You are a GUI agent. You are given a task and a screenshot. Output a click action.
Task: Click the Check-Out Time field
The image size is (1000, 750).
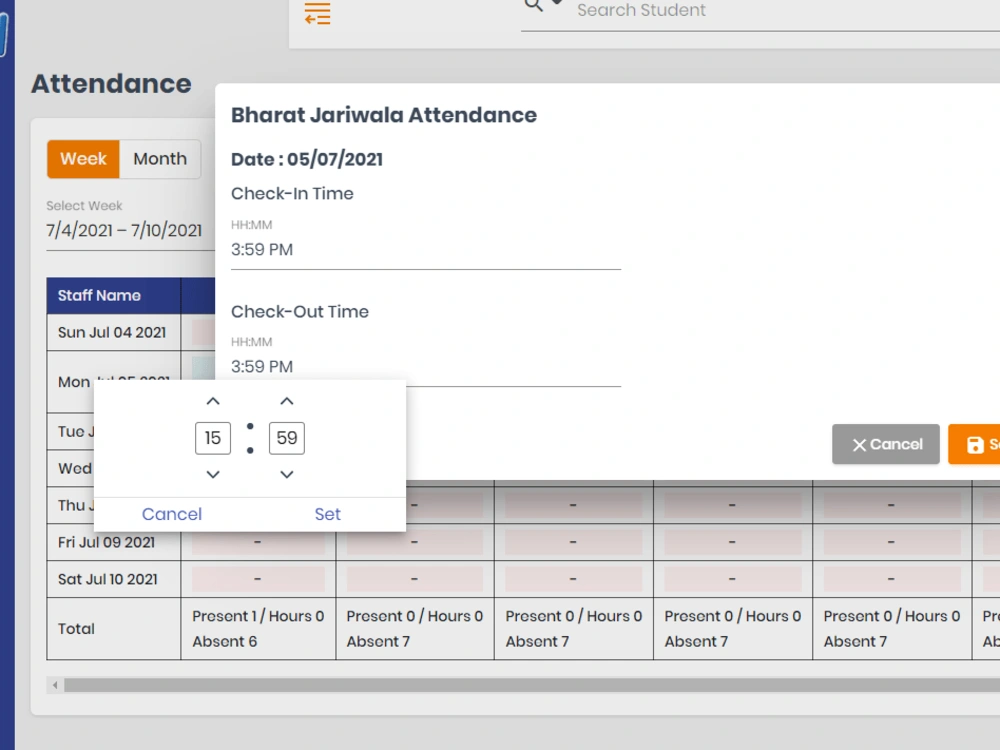tap(425, 367)
